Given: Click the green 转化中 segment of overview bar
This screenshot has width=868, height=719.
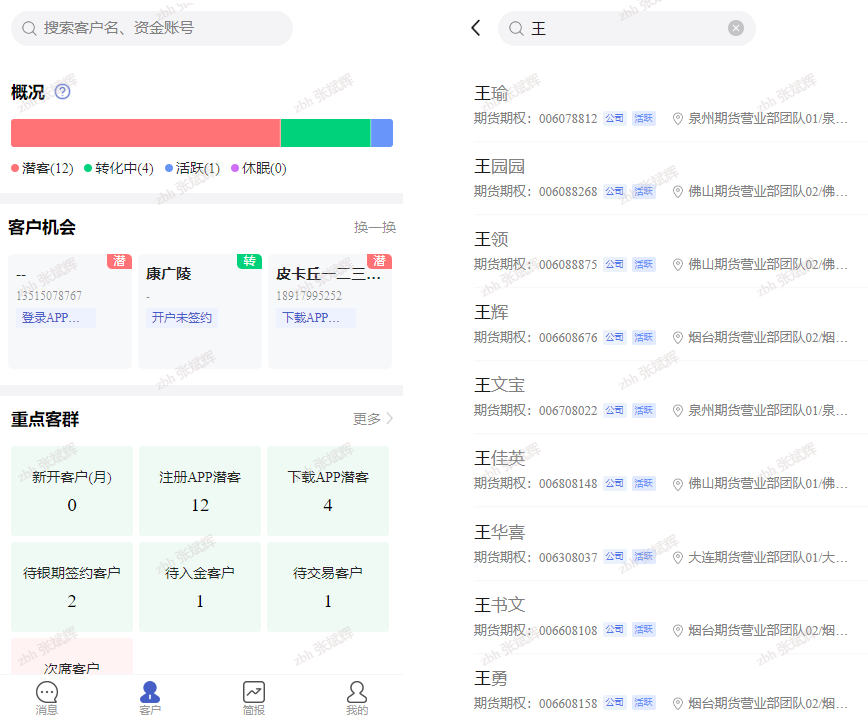Looking at the screenshot, I should tap(326, 133).
